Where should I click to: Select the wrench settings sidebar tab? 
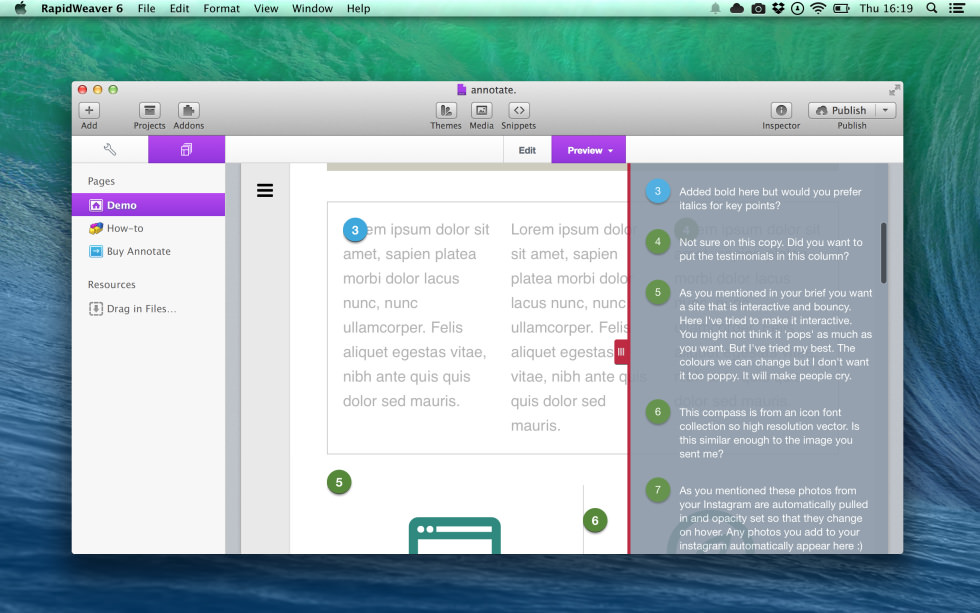[x=110, y=149]
